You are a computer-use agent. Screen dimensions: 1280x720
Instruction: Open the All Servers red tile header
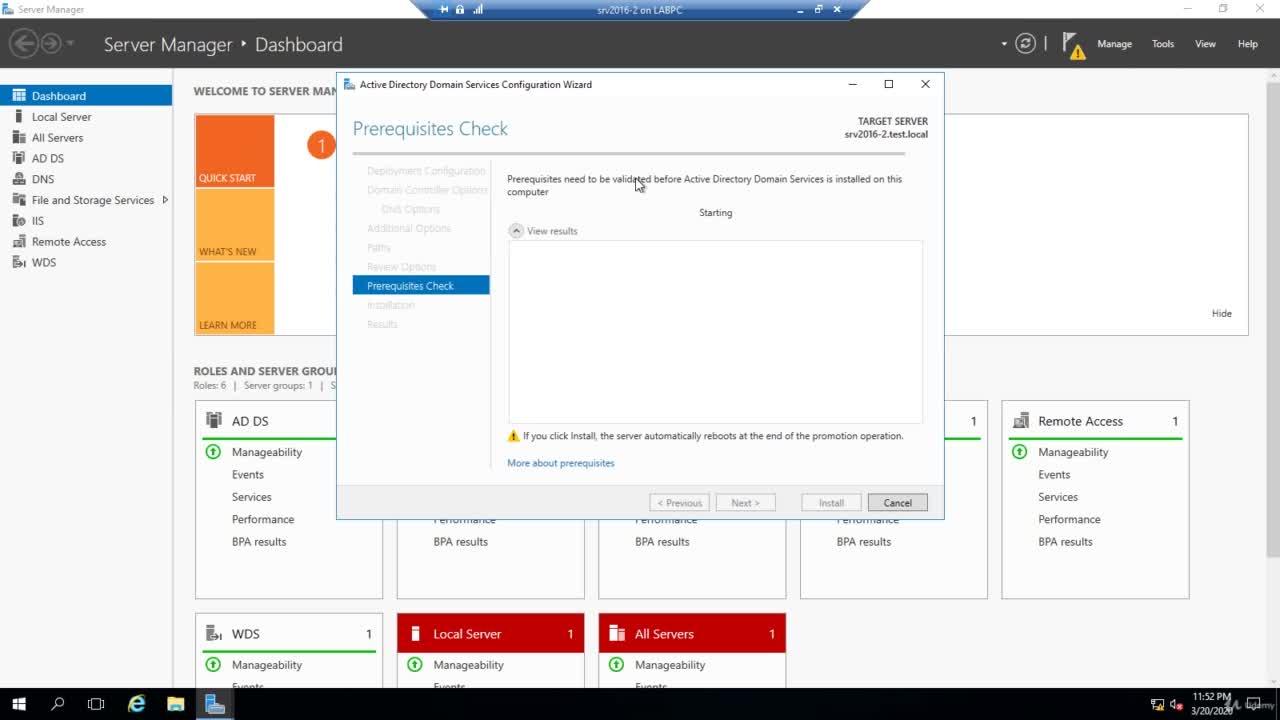pyautogui.click(x=692, y=634)
